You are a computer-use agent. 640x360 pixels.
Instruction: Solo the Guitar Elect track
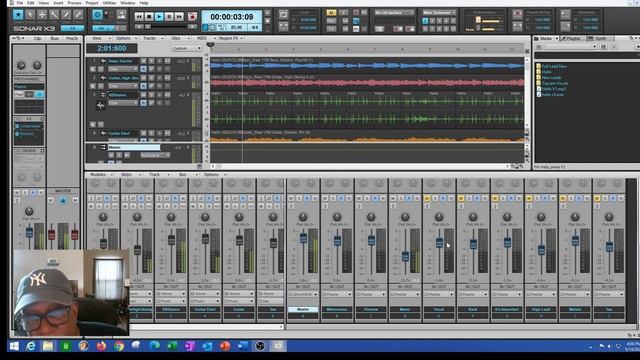tap(151, 133)
